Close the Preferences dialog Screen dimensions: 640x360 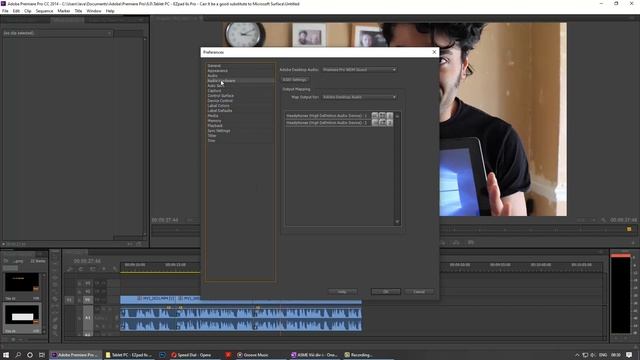(434, 52)
